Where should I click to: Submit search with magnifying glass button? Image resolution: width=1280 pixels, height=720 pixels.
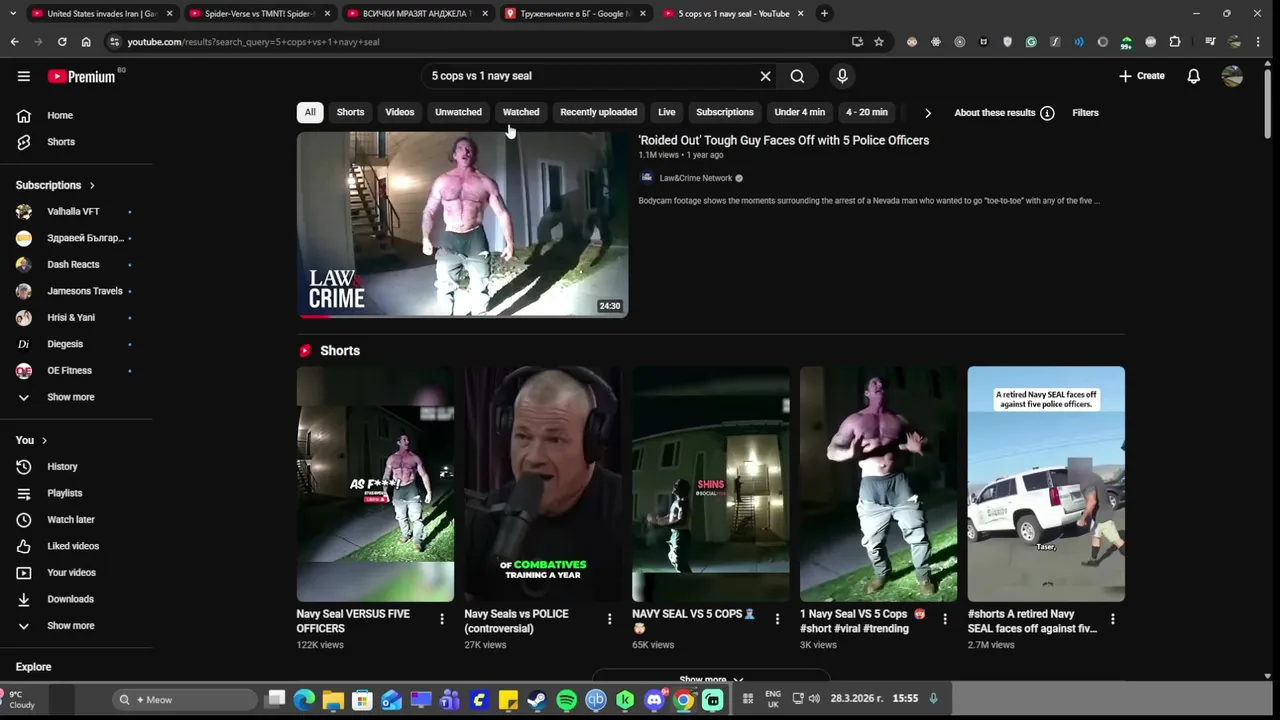coord(797,76)
